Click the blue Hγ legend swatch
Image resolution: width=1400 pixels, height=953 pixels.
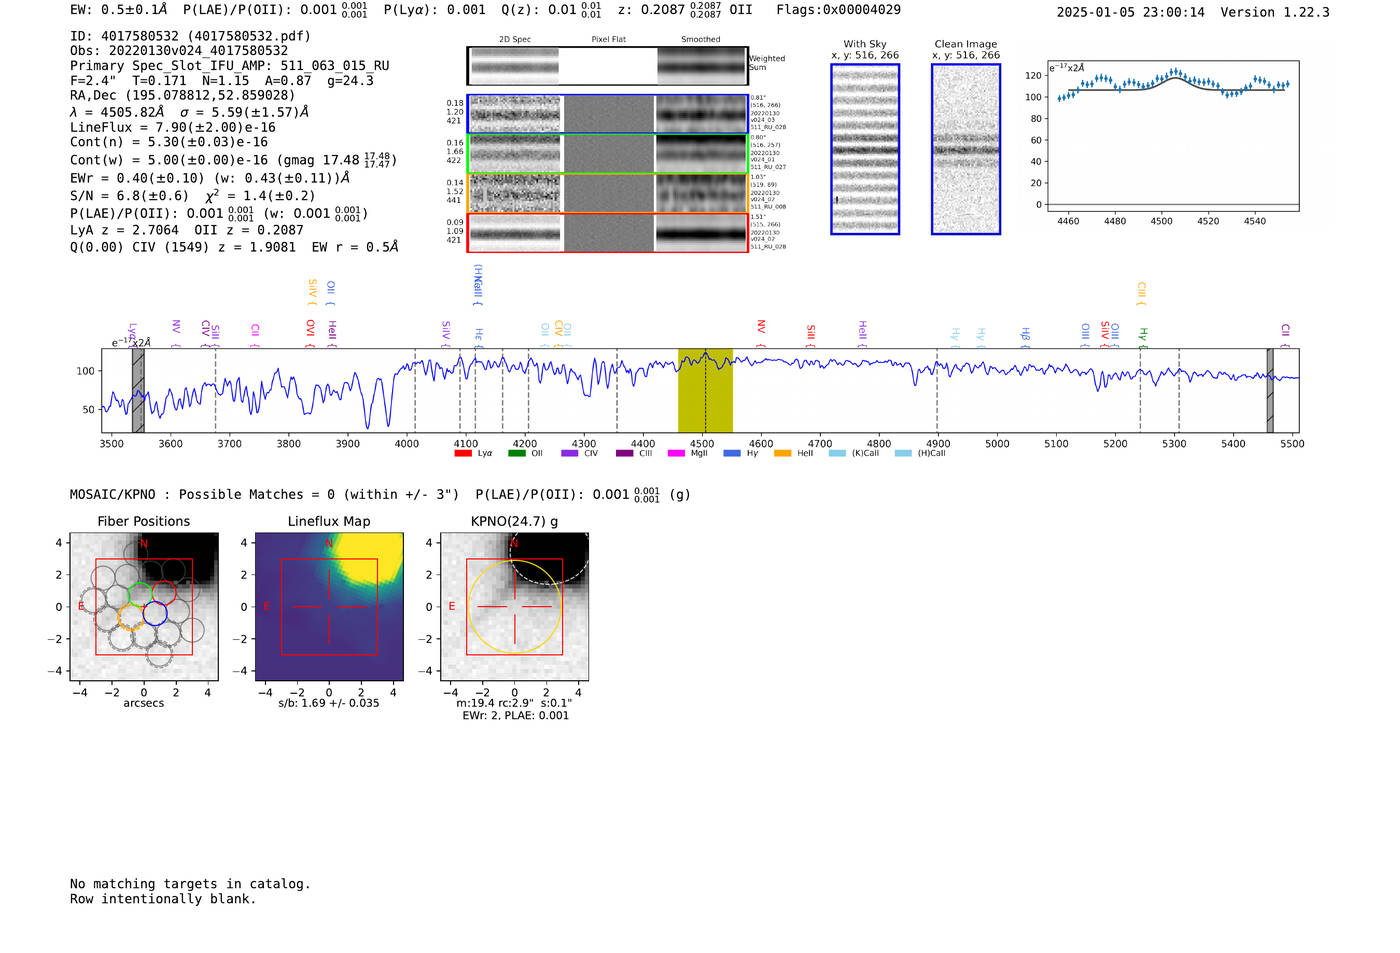pos(732,453)
